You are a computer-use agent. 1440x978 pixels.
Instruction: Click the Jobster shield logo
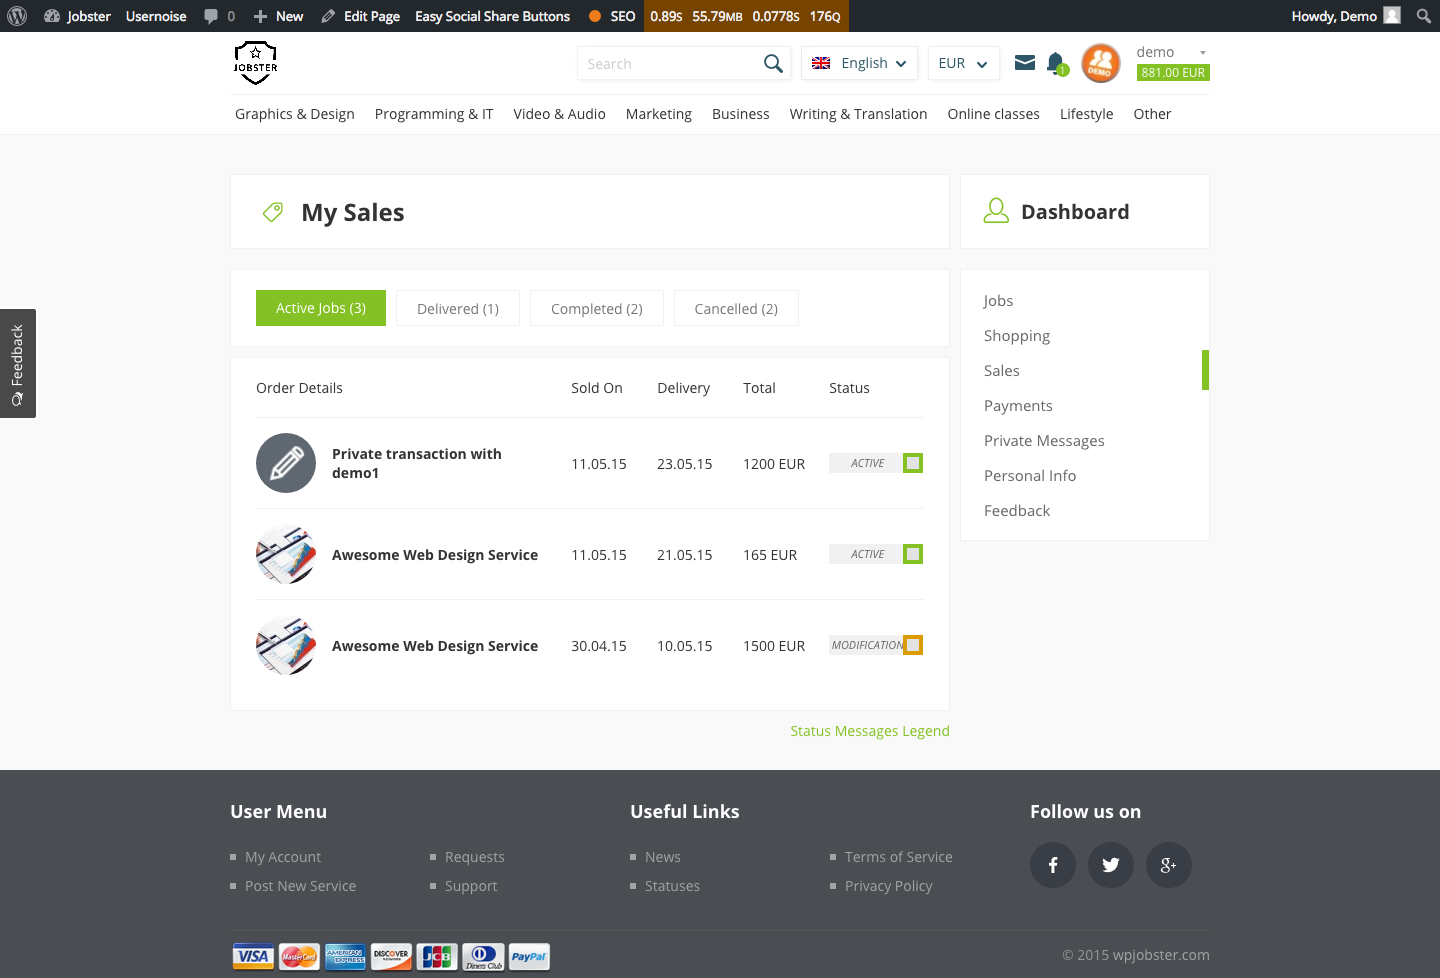[x=256, y=63]
